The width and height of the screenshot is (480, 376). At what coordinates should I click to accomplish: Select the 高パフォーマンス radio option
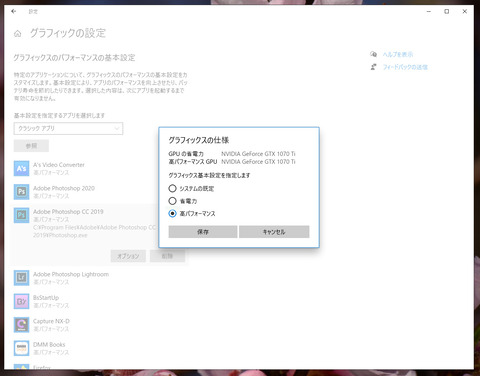pyautogui.click(x=172, y=213)
